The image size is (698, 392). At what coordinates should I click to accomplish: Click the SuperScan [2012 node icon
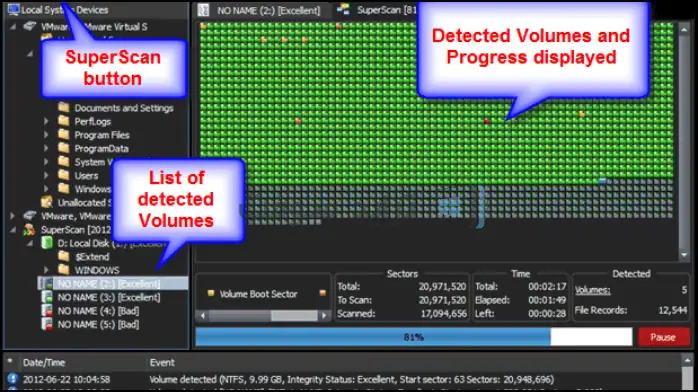[x=29, y=230]
